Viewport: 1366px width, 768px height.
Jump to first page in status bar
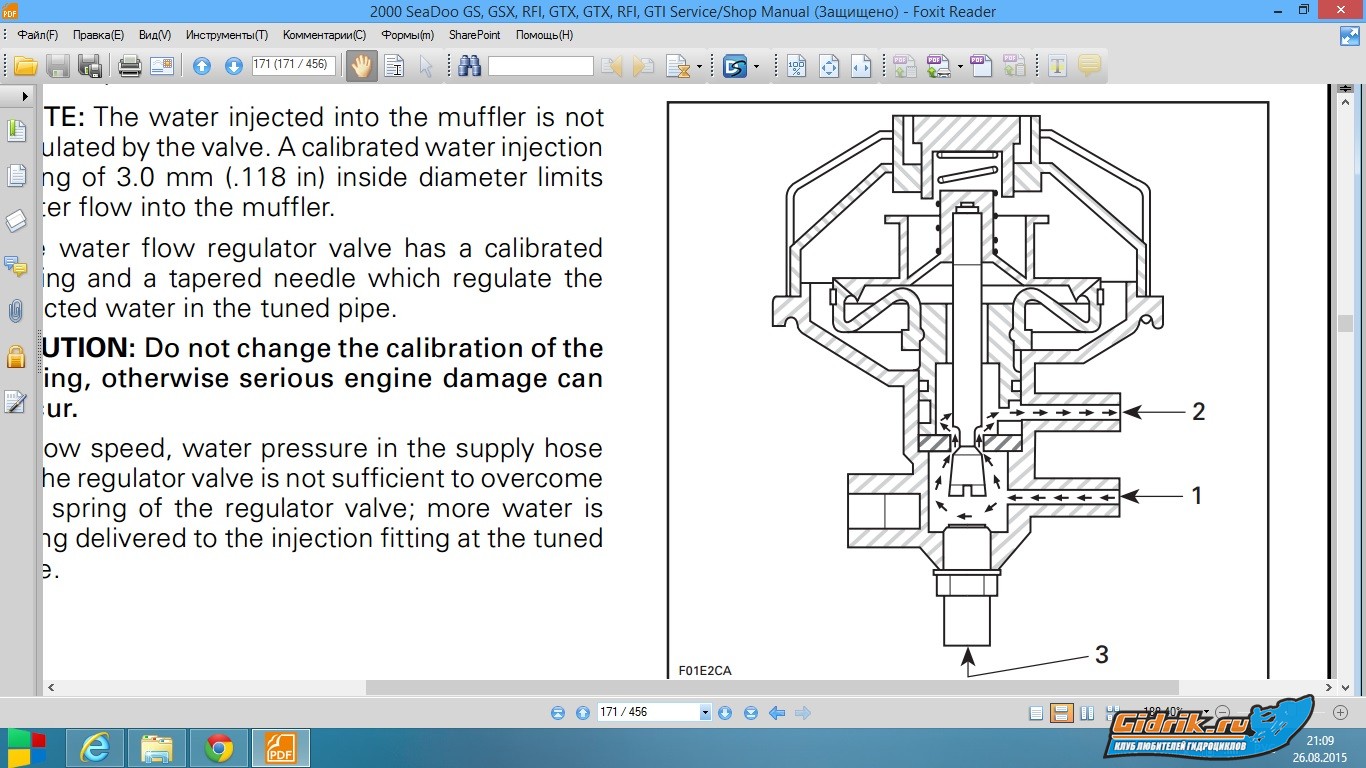click(x=558, y=713)
